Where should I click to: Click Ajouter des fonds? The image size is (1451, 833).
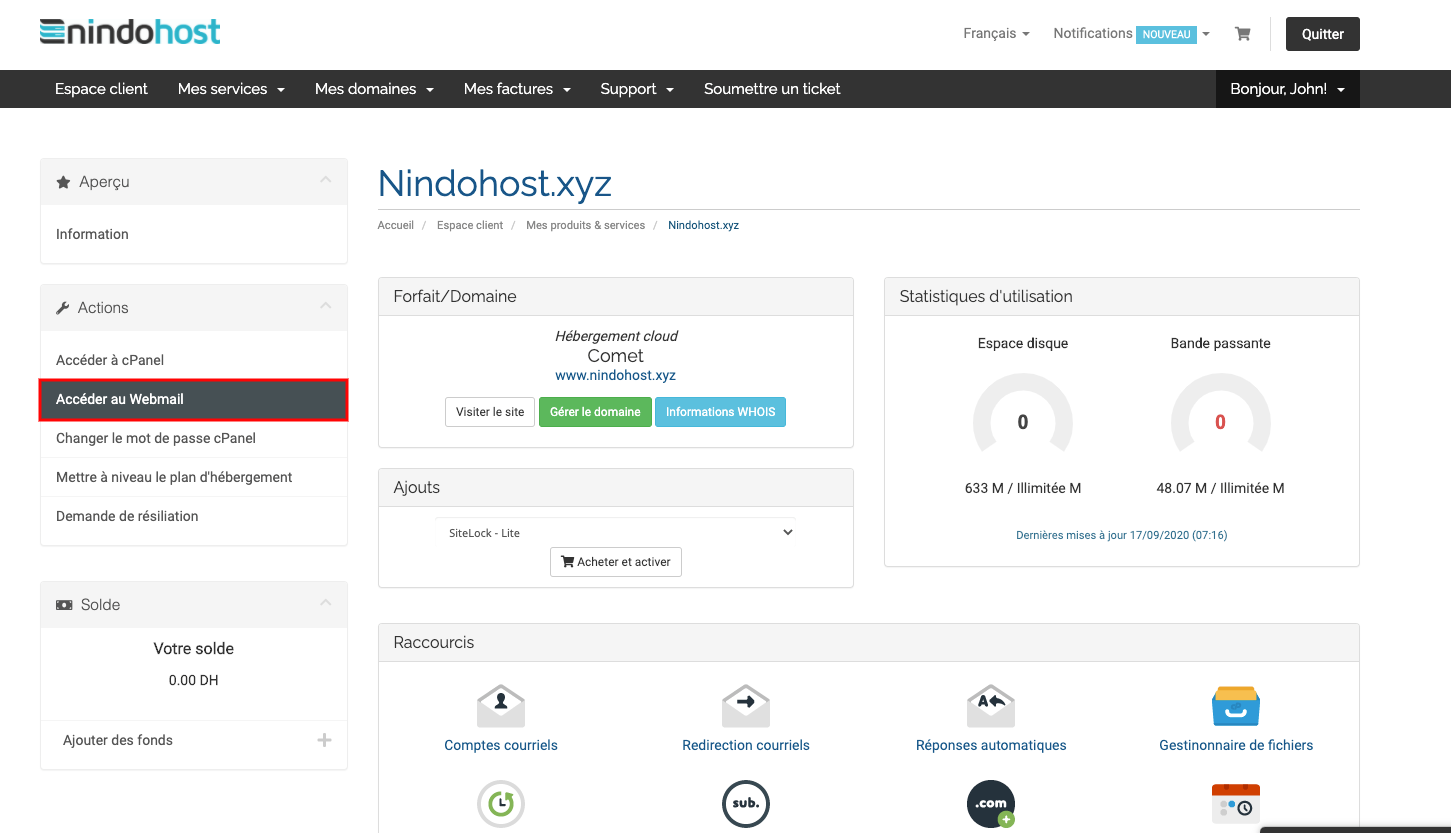[x=118, y=740]
